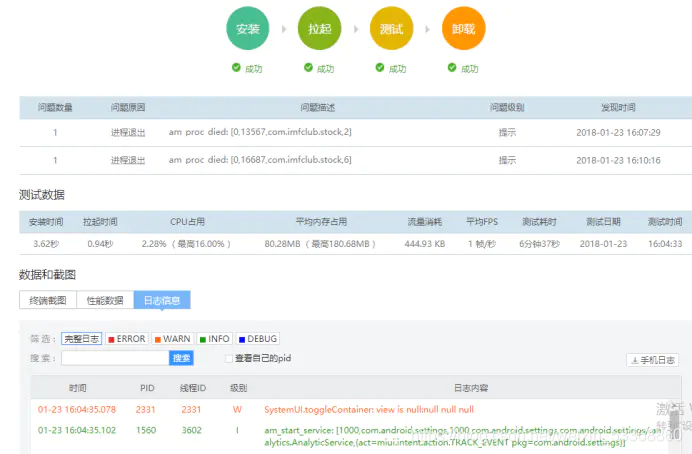Click success checkmark under 安装

236,67
